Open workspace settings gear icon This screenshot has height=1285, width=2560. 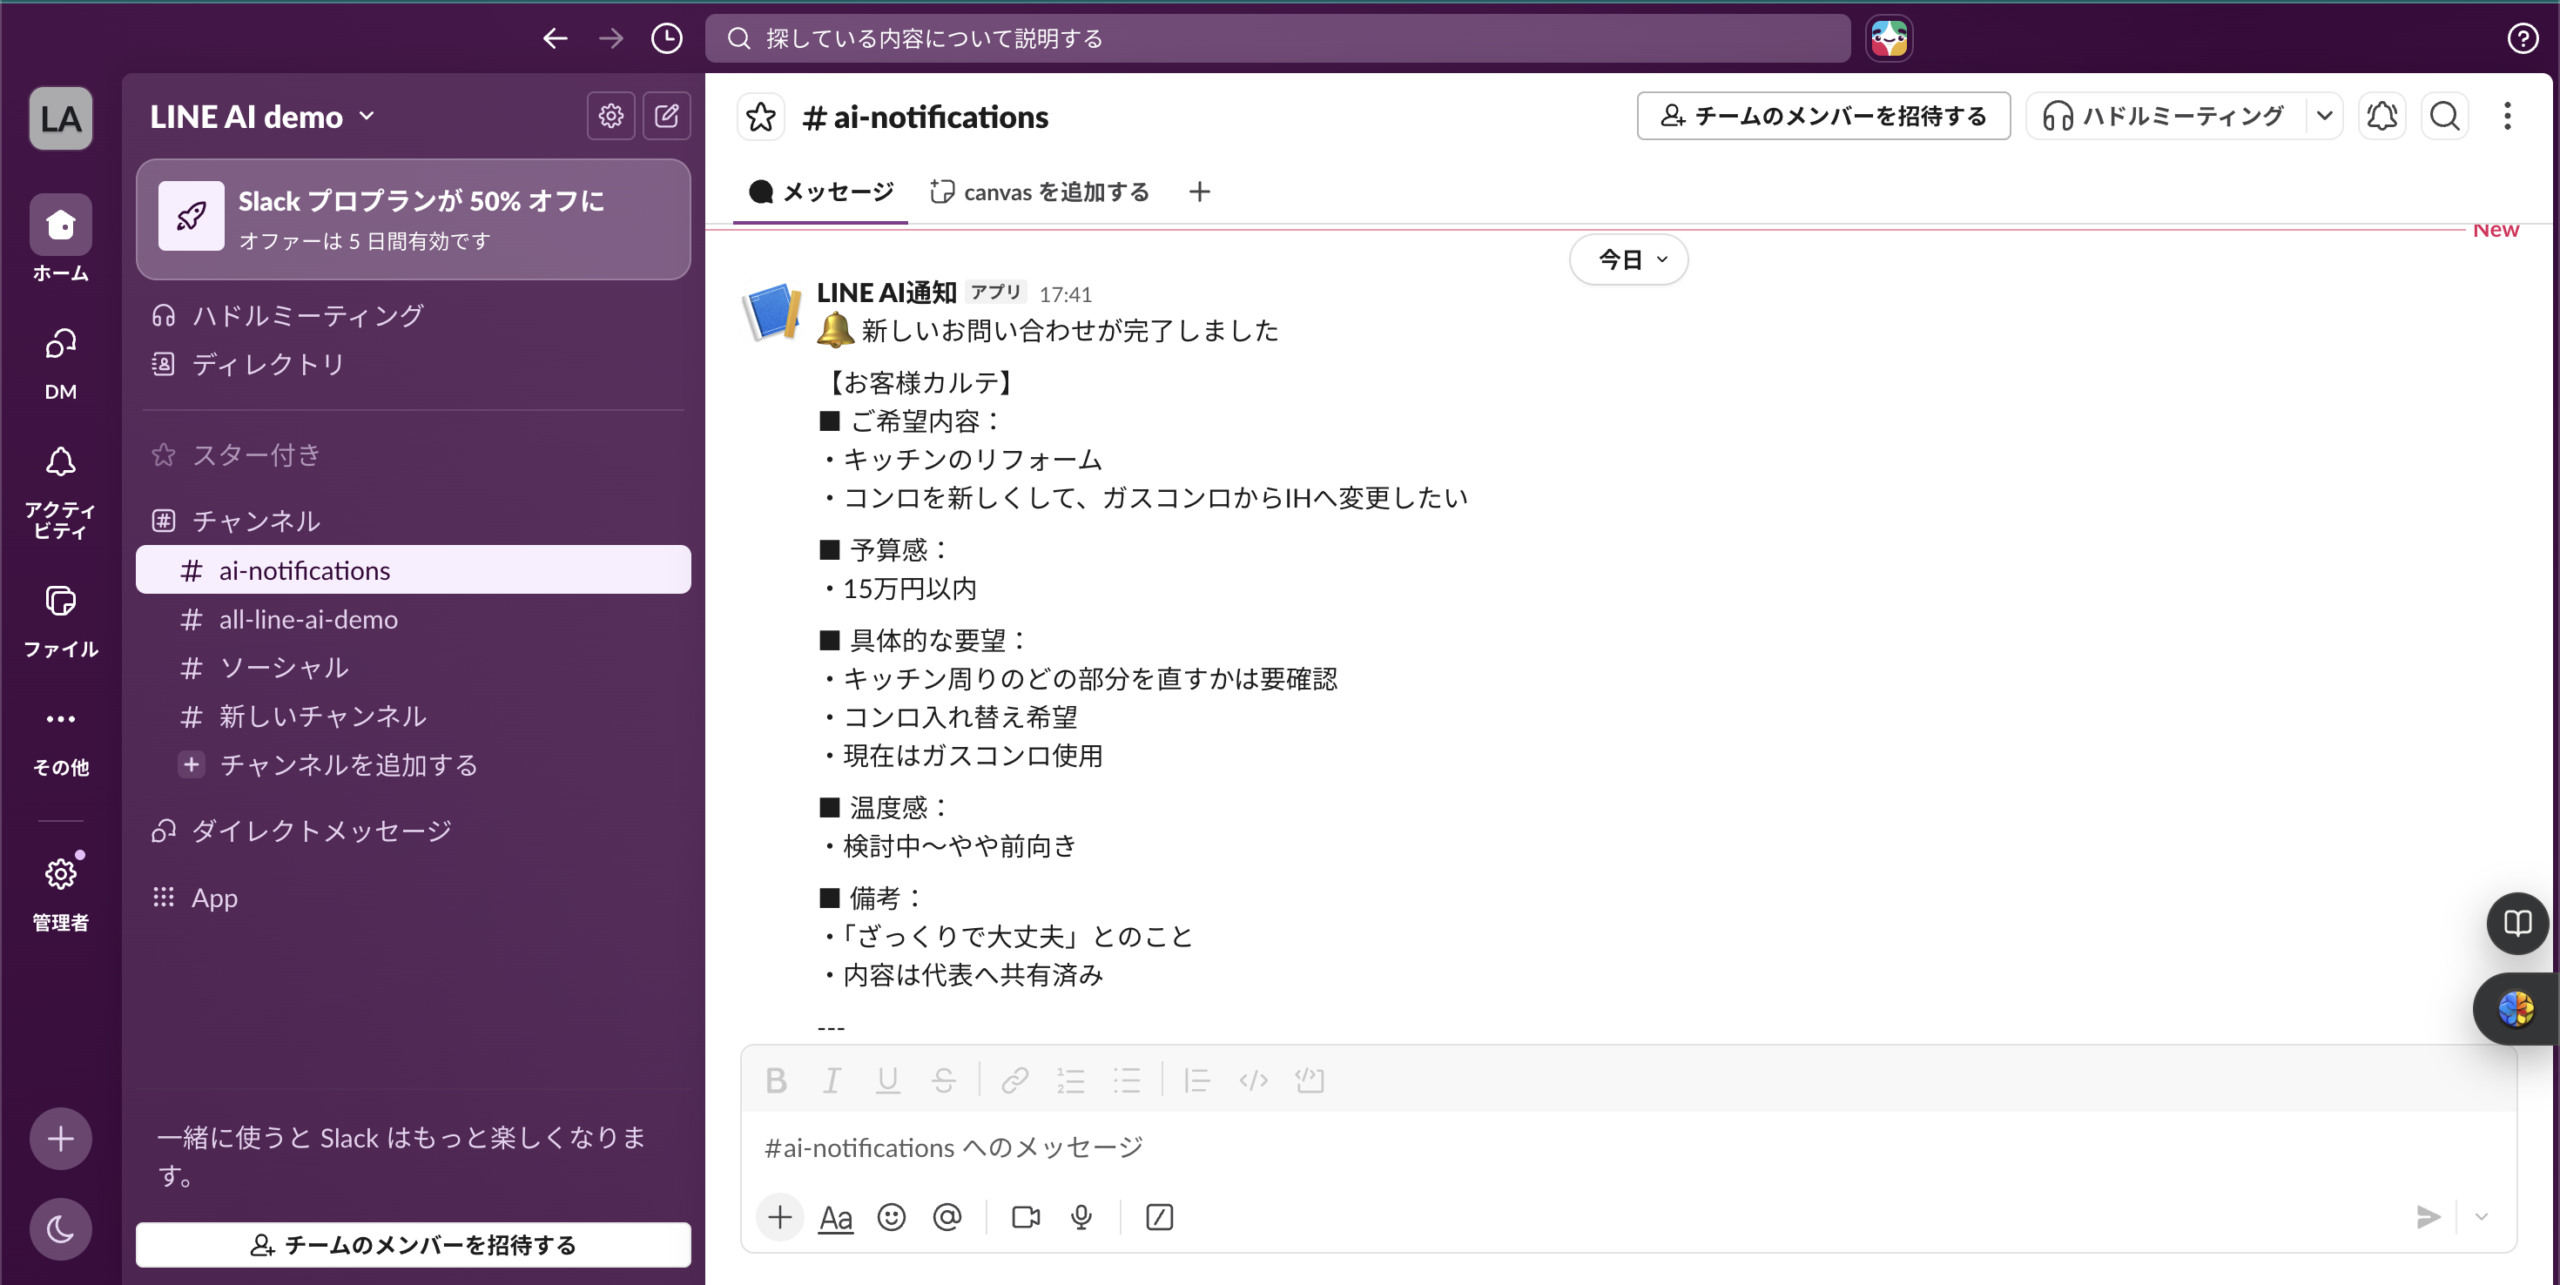[611, 116]
